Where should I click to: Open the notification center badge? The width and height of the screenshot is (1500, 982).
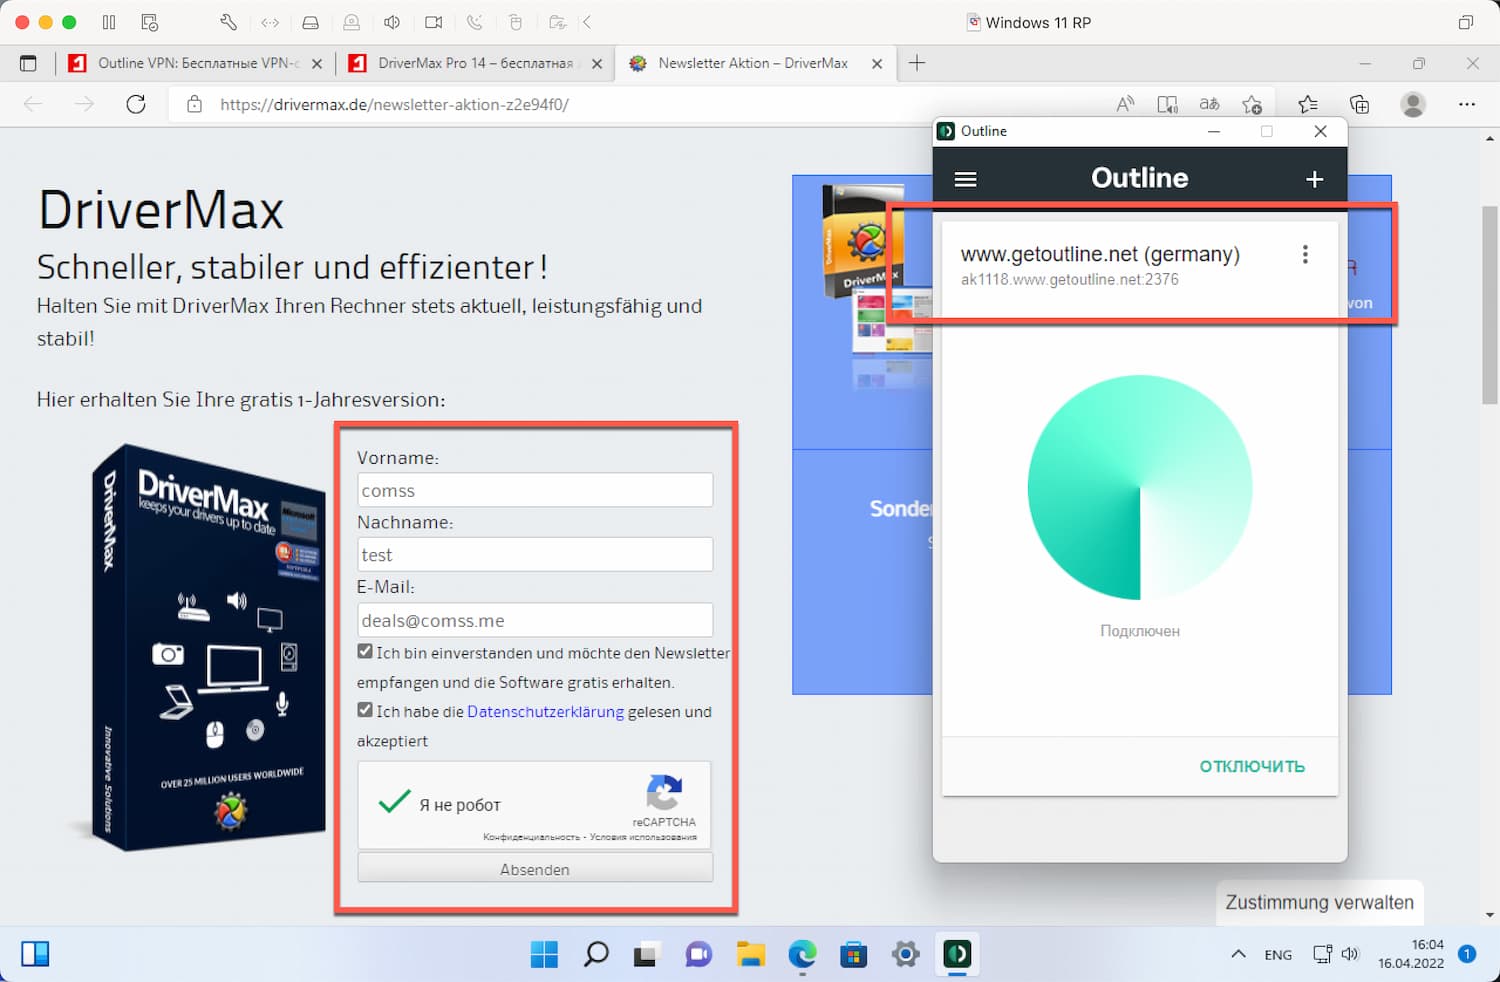coord(1467,954)
